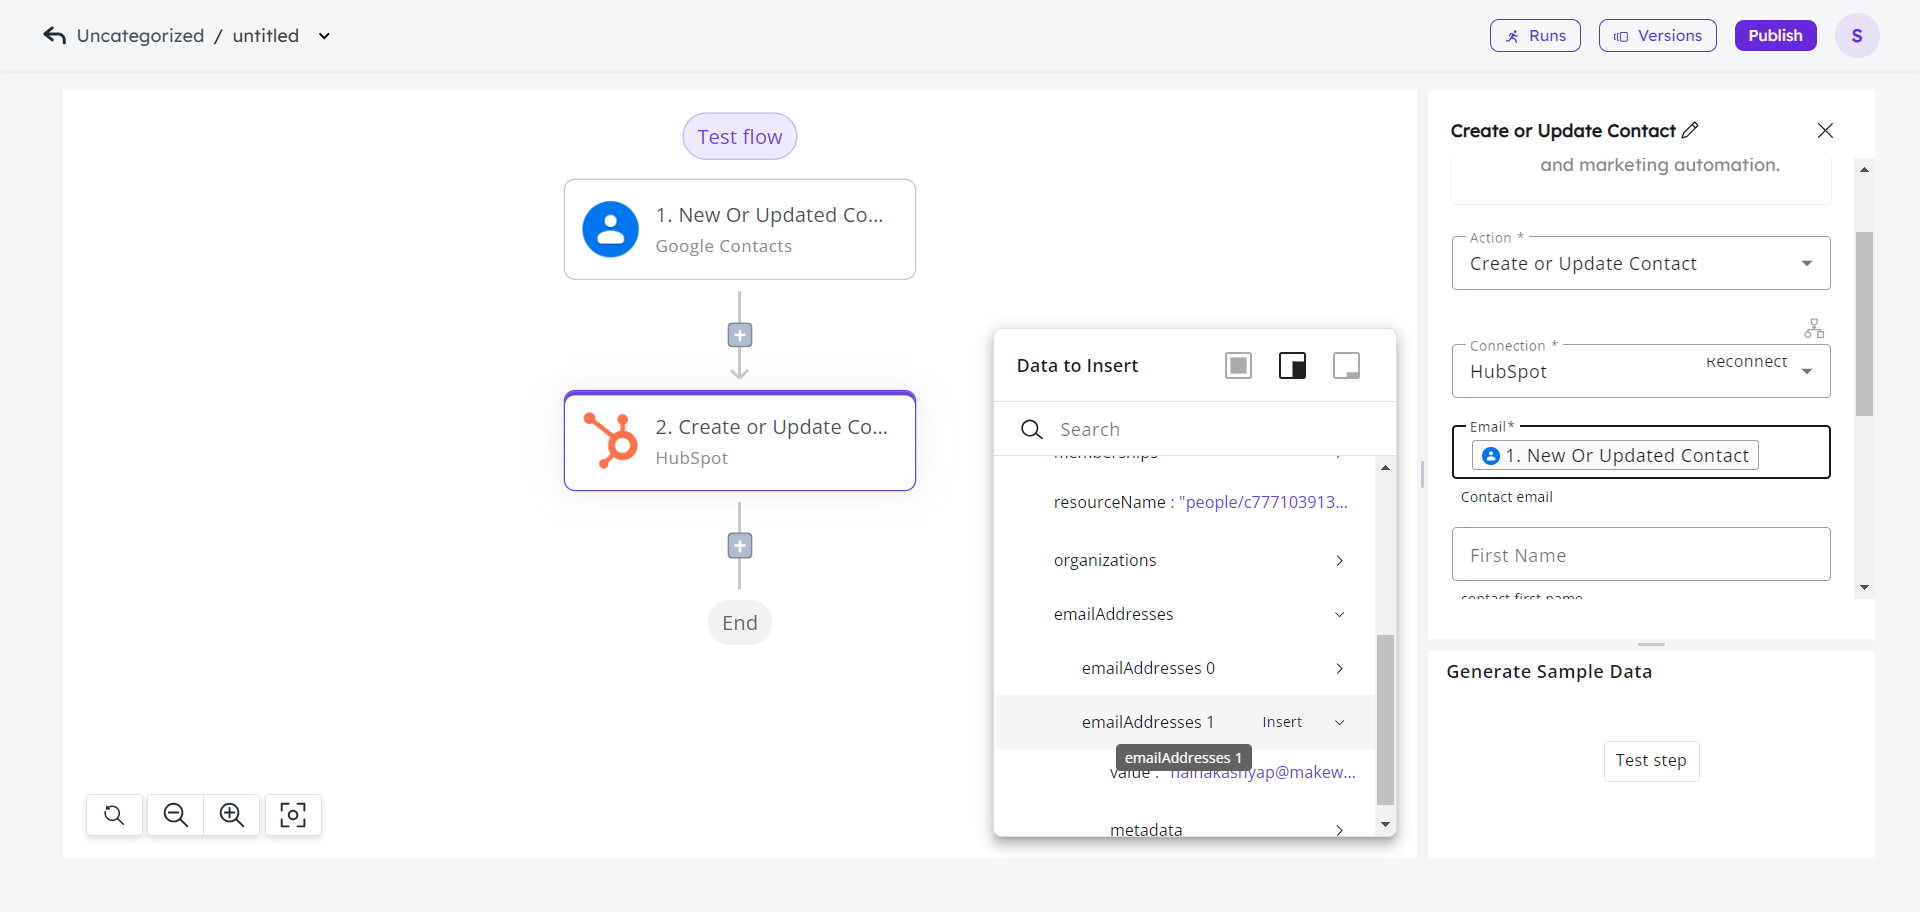Click the Uncategorized breadcrumb
The image size is (1920, 912).
click(x=140, y=36)
